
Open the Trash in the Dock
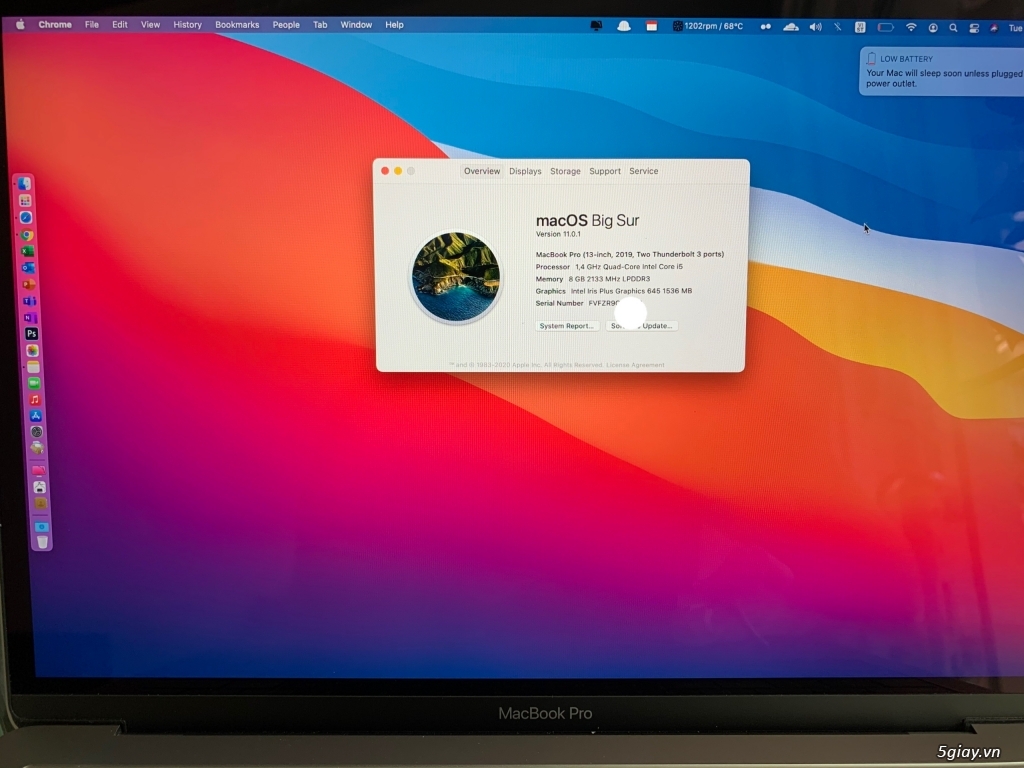42,542
